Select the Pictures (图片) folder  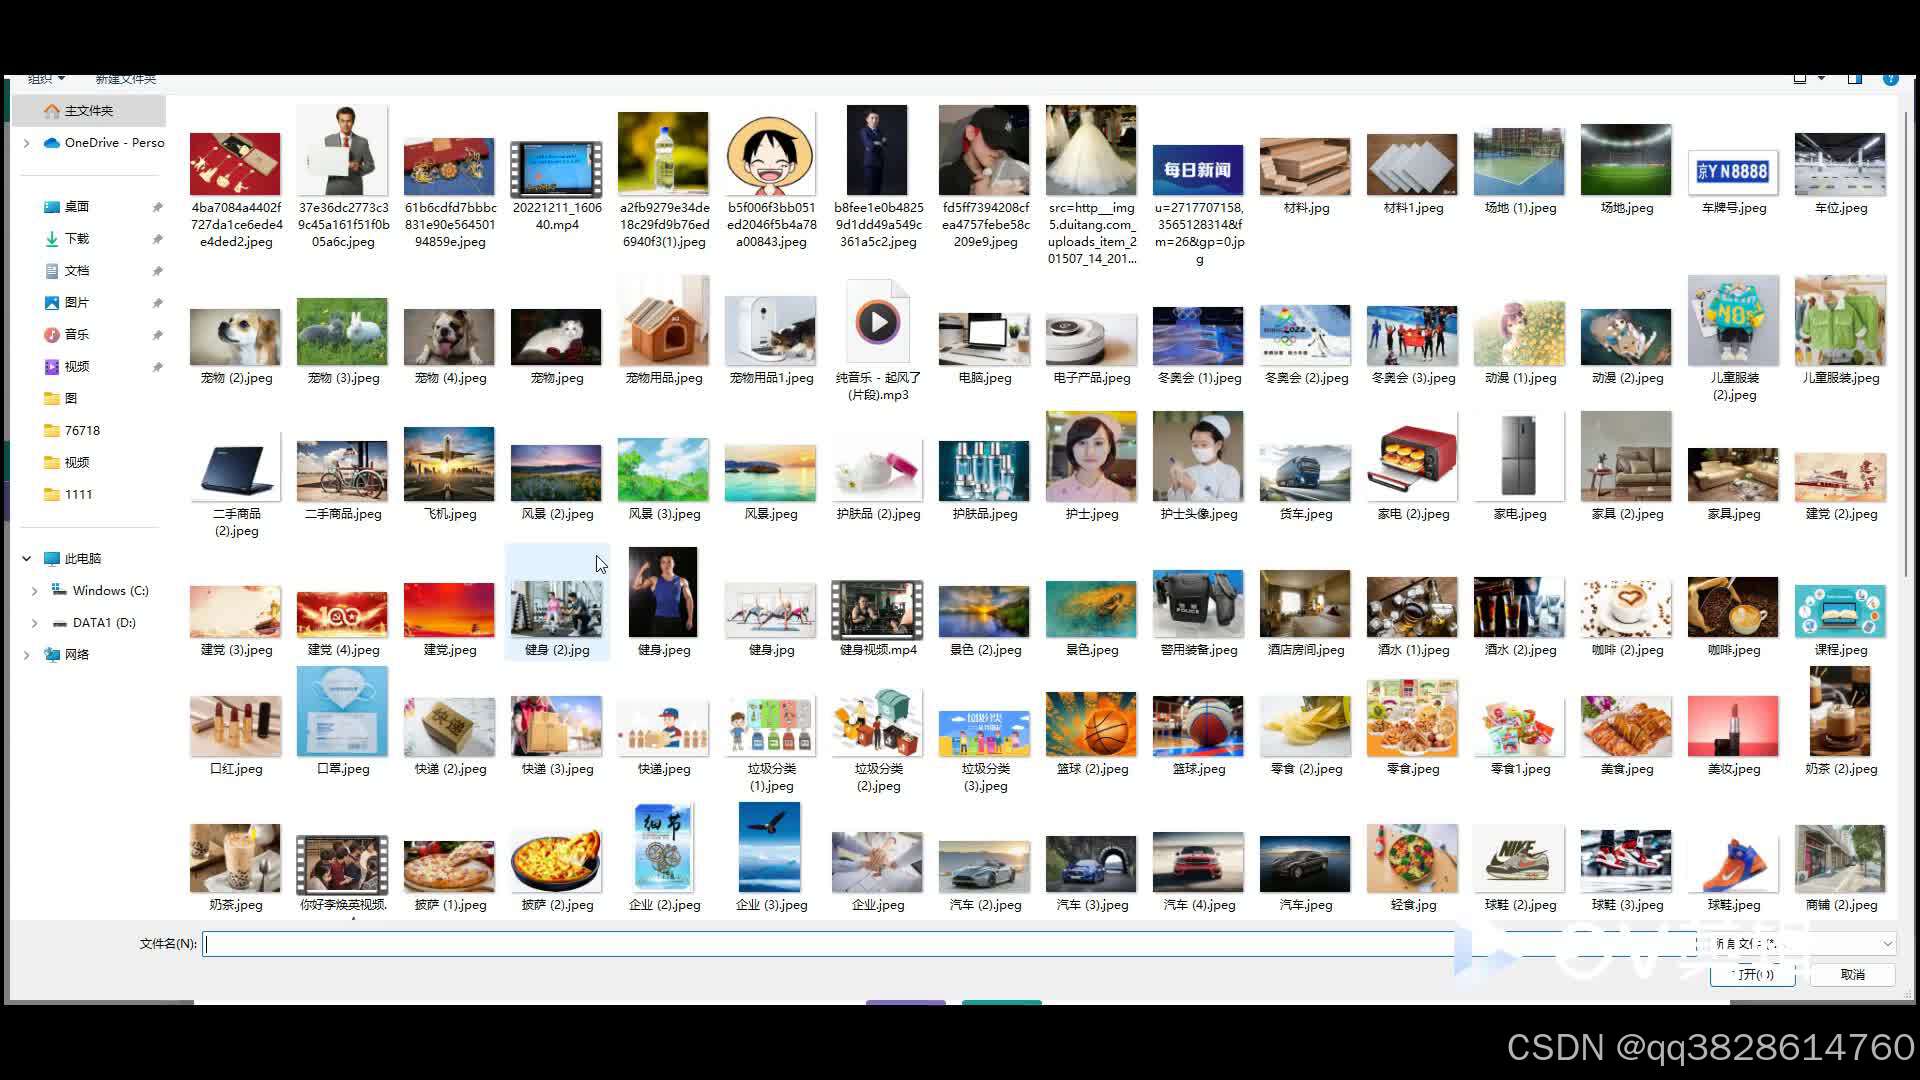[x=77, y=303]
